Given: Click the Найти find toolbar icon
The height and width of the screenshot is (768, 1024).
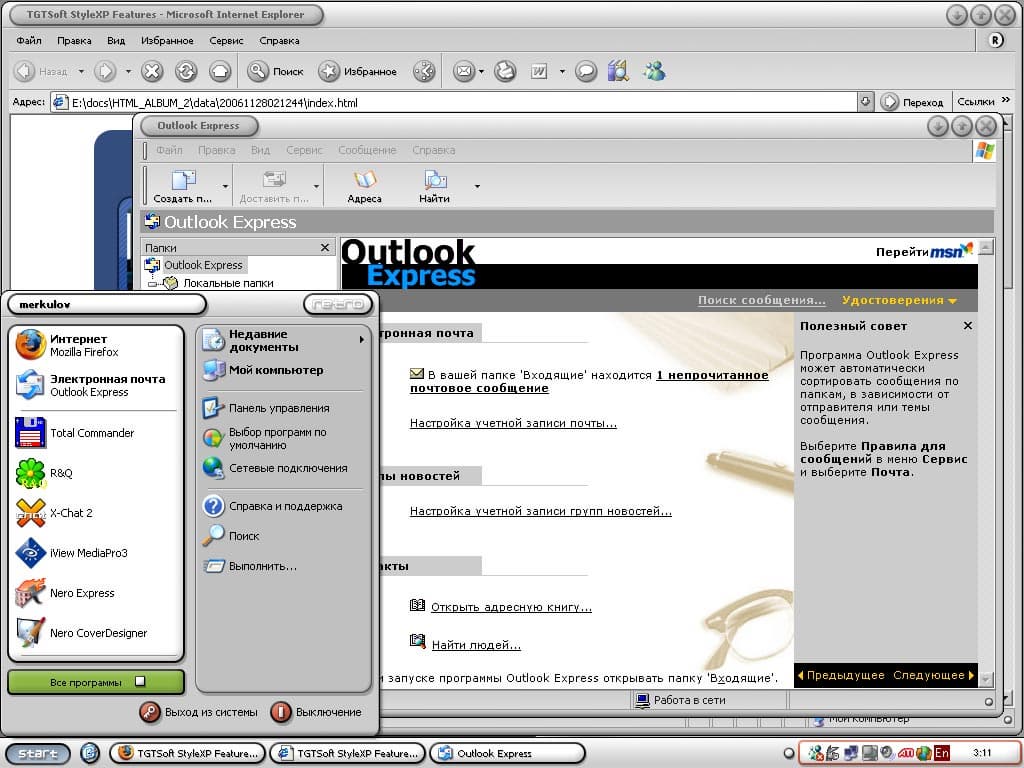Looking at the screenshot, I should [x=434, y=186].
